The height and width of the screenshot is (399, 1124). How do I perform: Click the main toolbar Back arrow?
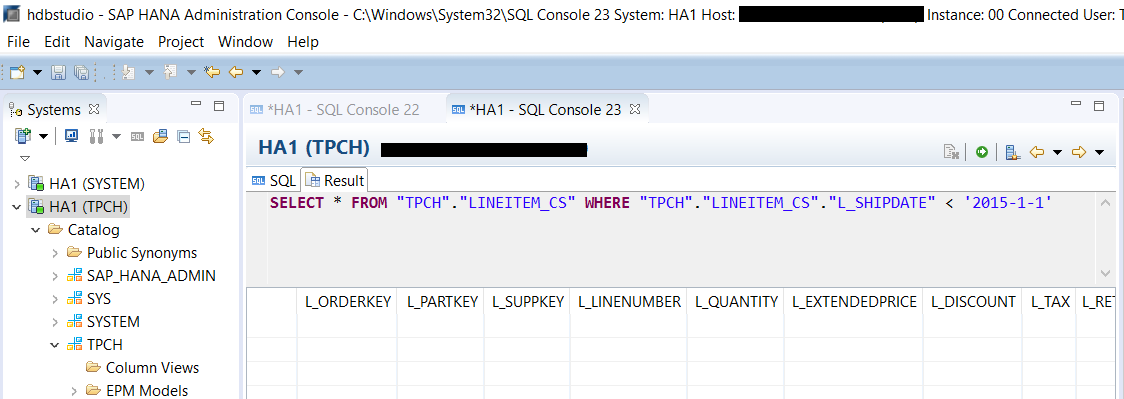coord(236,72)
